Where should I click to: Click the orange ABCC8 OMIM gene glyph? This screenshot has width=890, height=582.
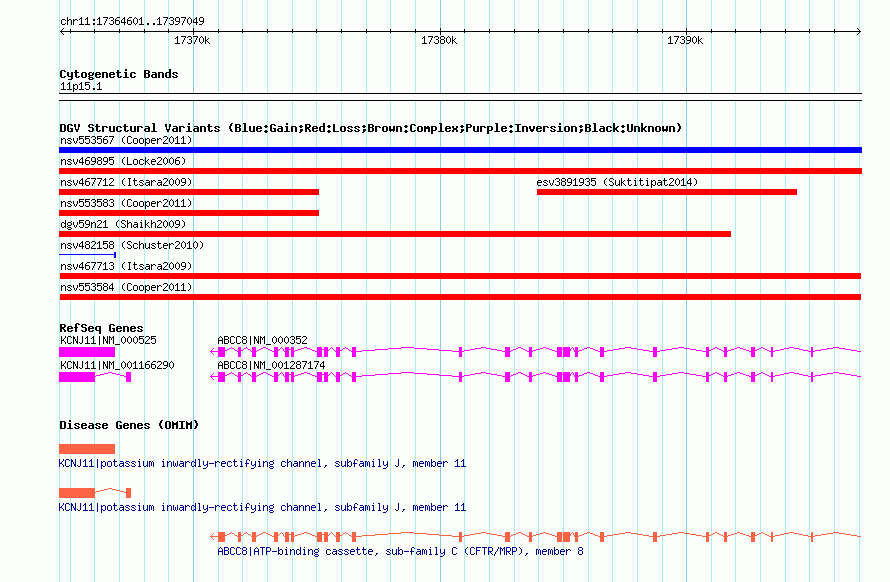tap(536, 537)
